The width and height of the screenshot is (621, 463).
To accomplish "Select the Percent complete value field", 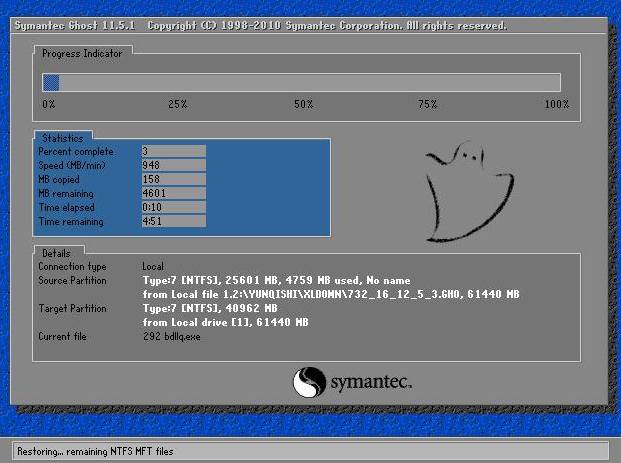I will point(173,151).
